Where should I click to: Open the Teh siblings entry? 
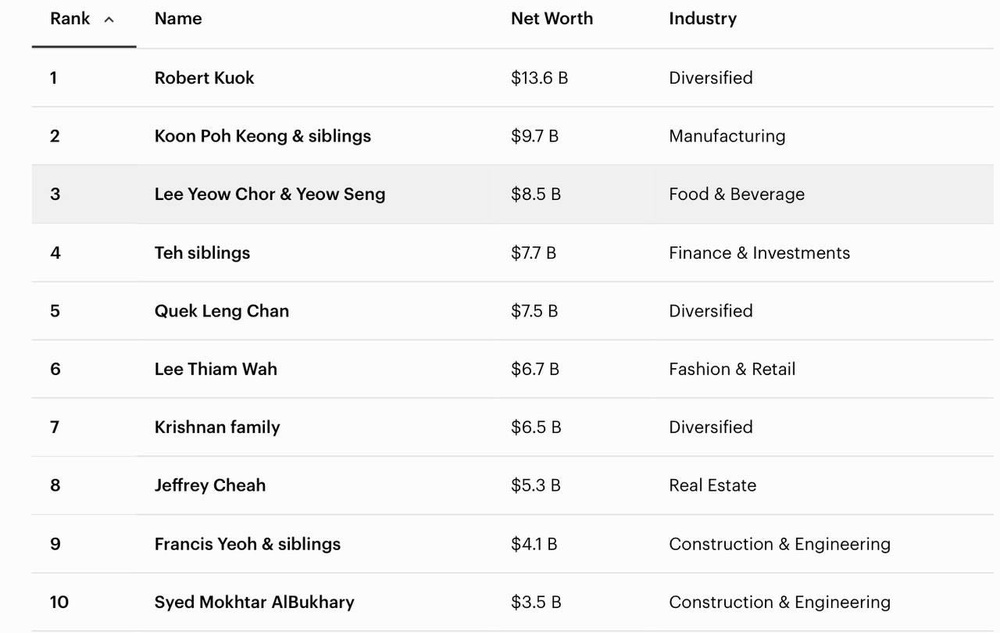click(x=202, y=253)
